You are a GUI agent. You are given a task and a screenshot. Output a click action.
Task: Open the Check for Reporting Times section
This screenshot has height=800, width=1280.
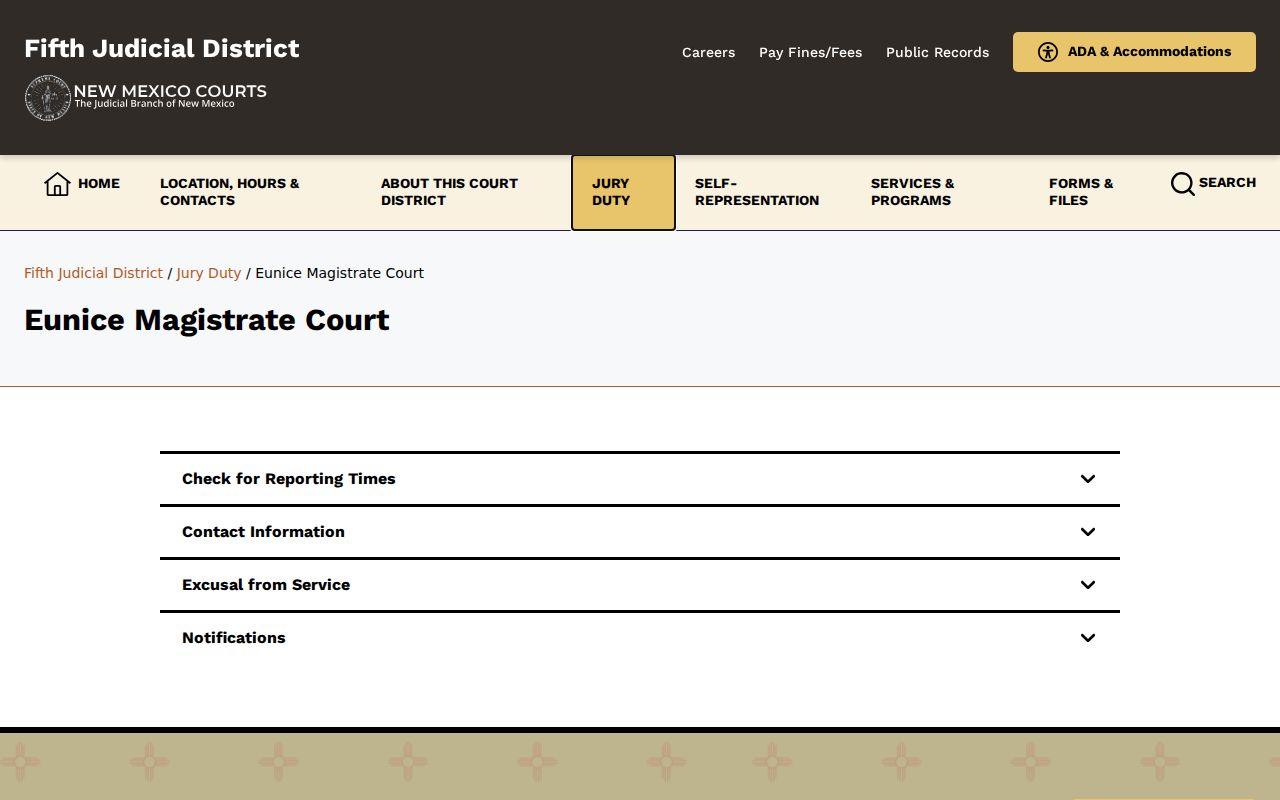640,479
